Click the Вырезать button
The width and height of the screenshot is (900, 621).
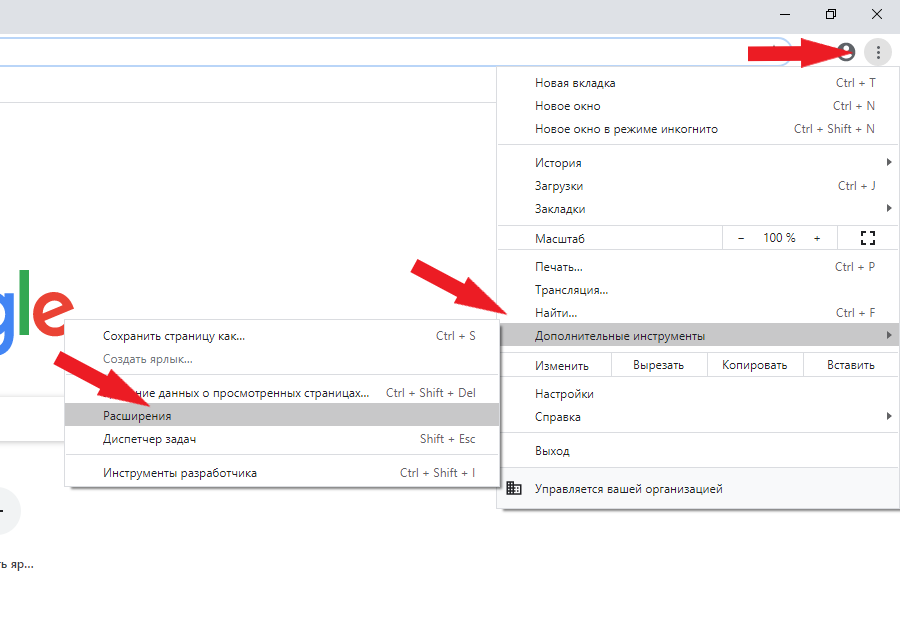(x=658, y=365)
